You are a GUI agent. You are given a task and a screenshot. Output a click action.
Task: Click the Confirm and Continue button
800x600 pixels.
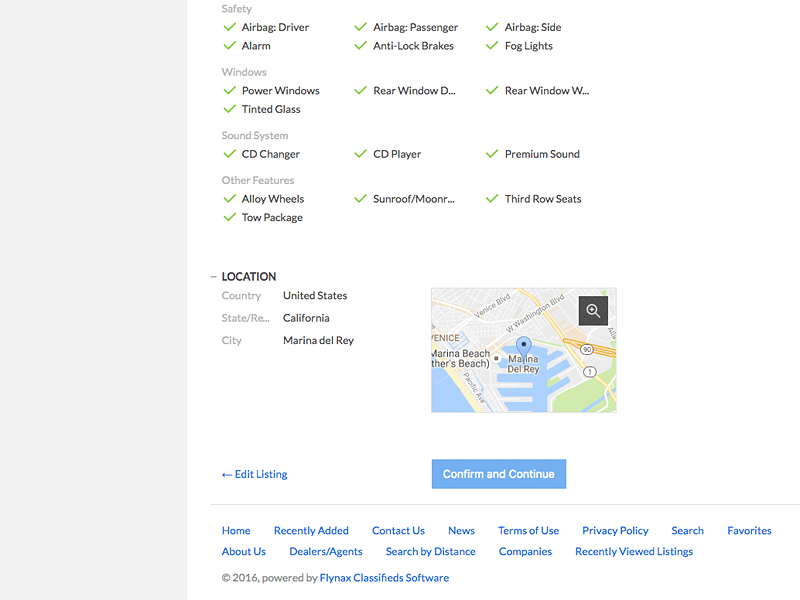[x=498, y=474]
